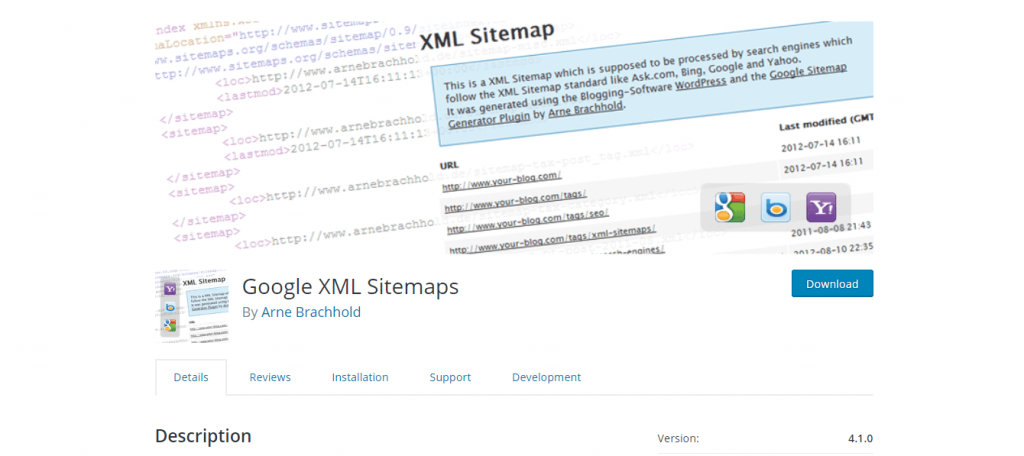Click http://www.your-blog.com/ URL in banner
This screenshot has height=456, width=1024.
point(502,180)
